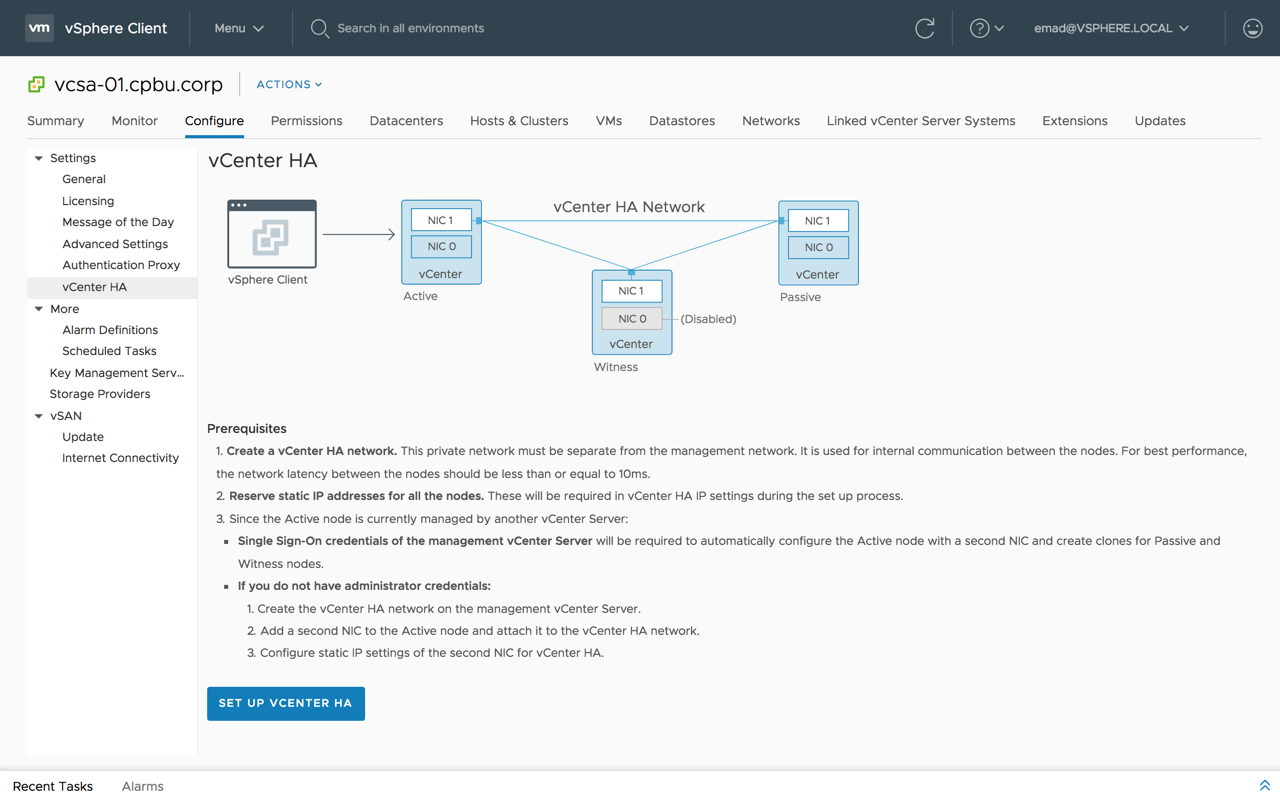This screenshot has height=800, width=1280.
Task: Open the emad@VSPHERE.LOCAL user dropdown
Action: tap(1111, 28)
